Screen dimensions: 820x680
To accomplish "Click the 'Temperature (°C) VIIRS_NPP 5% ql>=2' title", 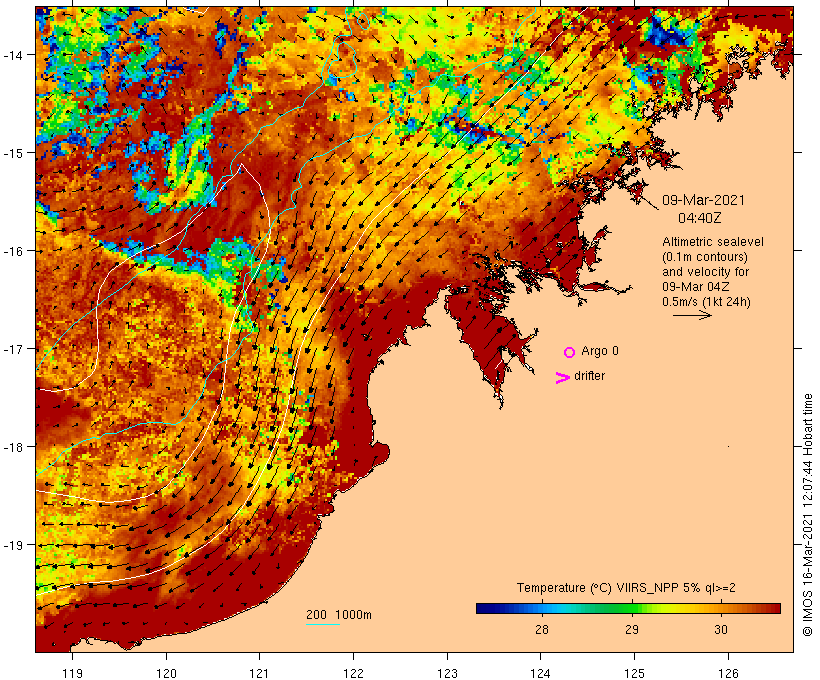I will point(626,587).
